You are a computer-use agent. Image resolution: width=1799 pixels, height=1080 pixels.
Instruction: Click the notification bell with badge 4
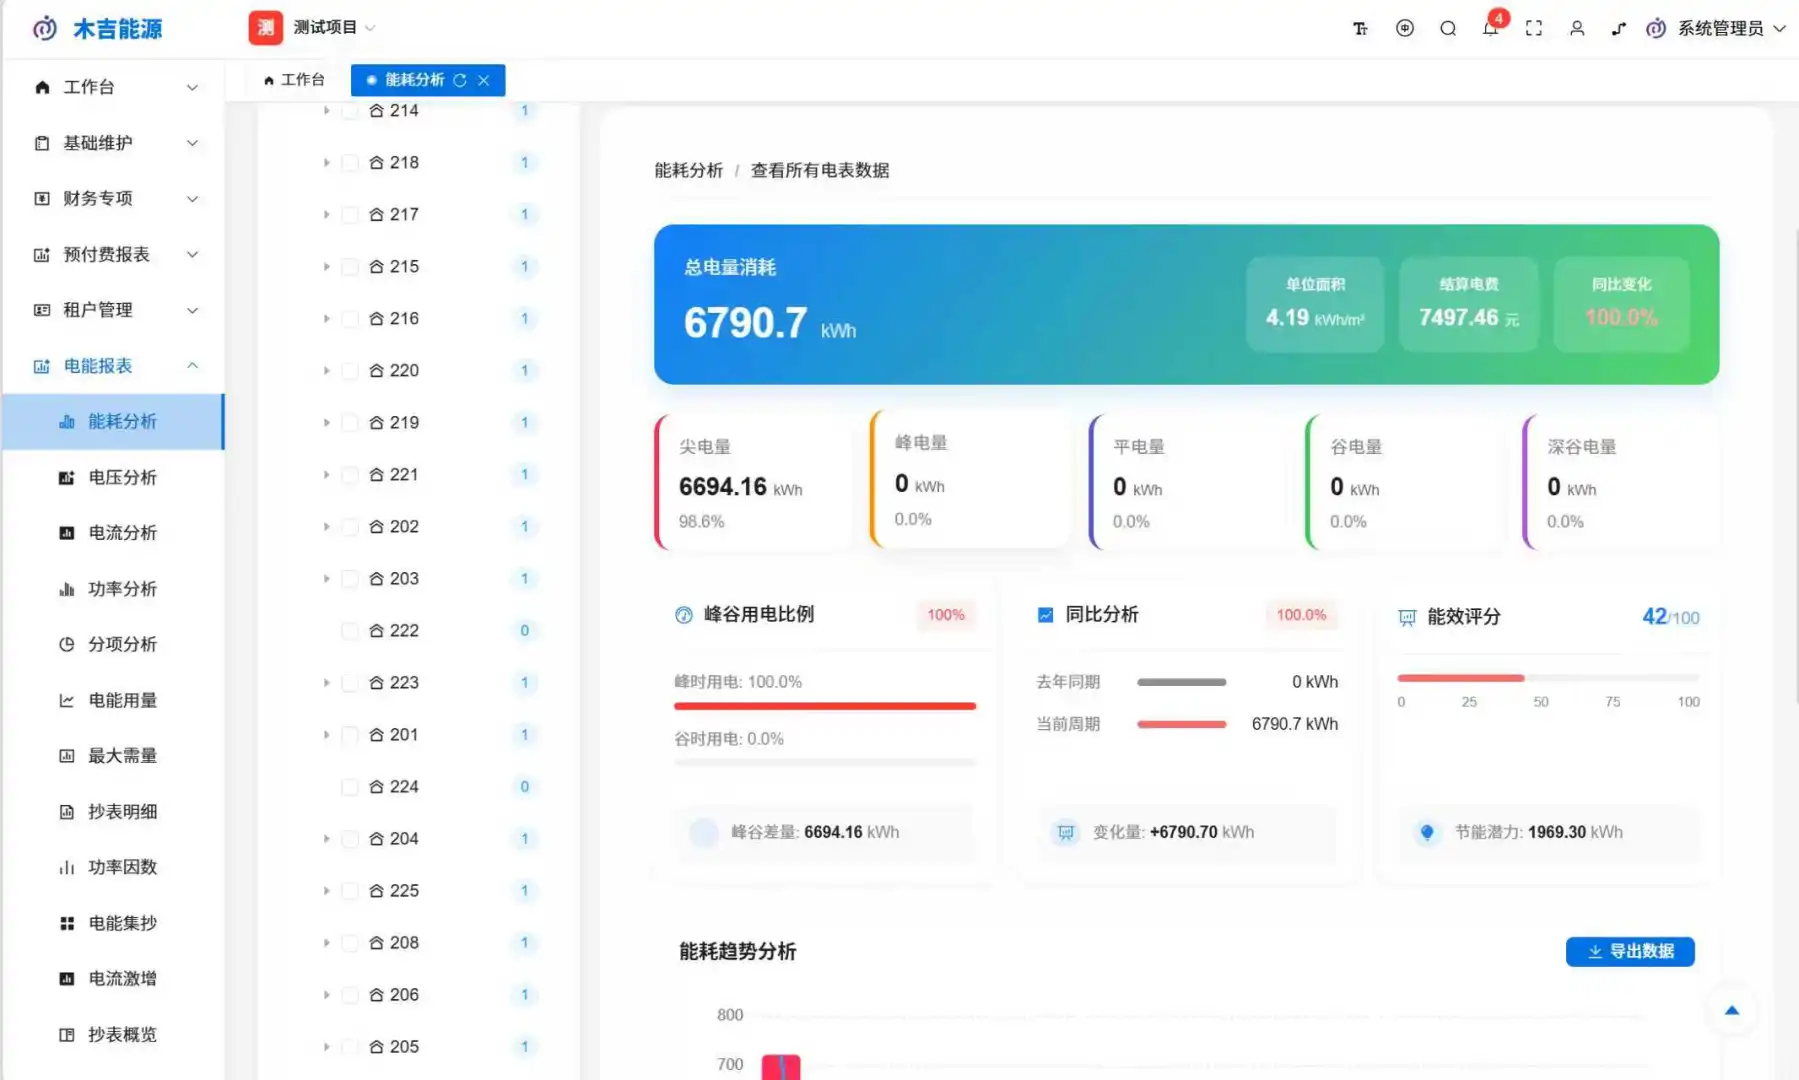tap(1489, 28)
